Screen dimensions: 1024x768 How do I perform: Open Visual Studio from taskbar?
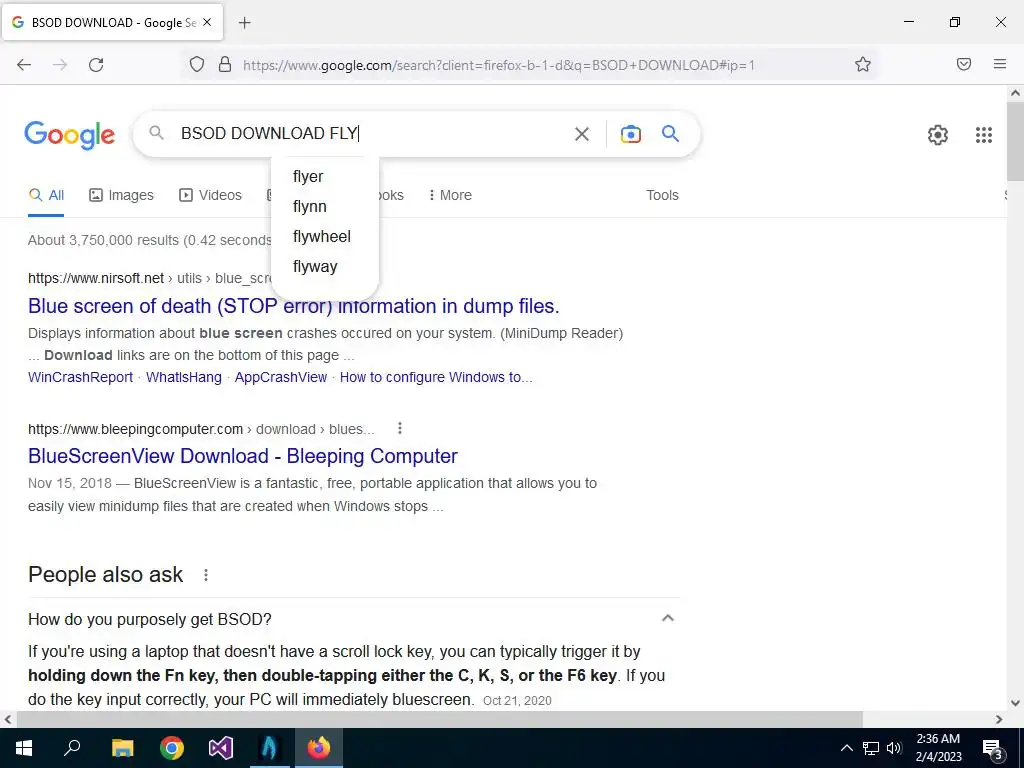coord(221,748)
